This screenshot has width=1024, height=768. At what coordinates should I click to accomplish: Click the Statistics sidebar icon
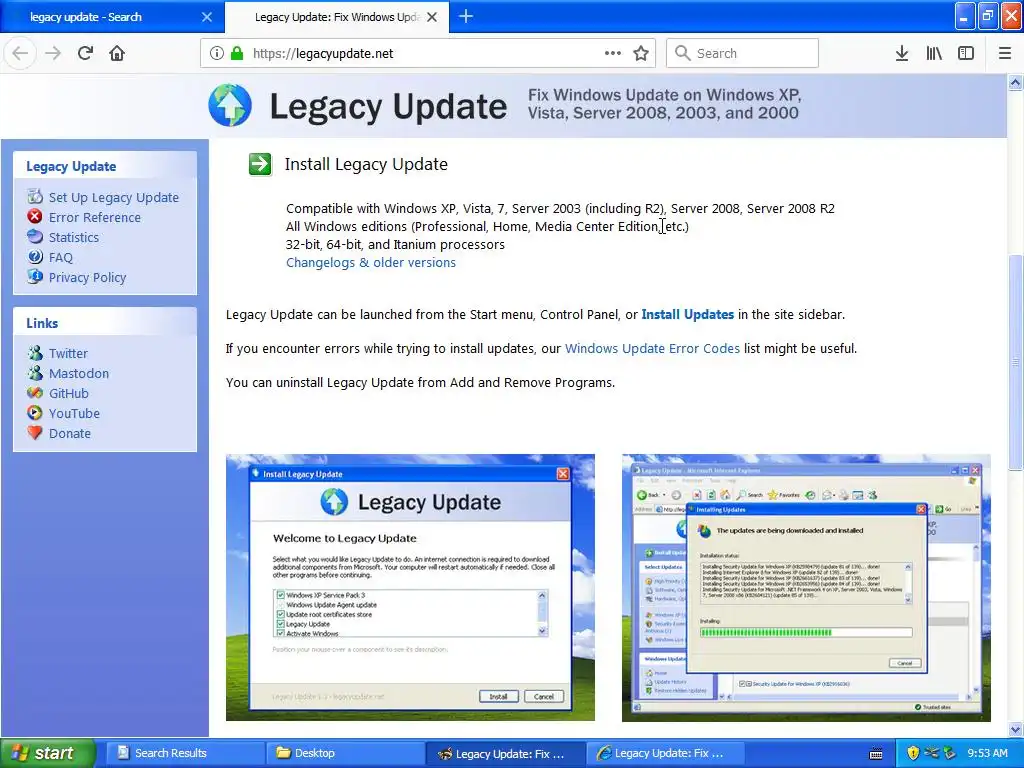click(35, 236)
